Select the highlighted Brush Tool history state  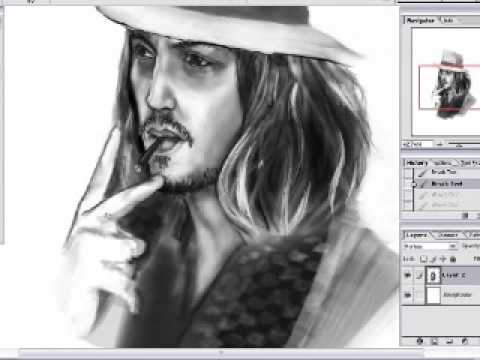tap(447, 184)
